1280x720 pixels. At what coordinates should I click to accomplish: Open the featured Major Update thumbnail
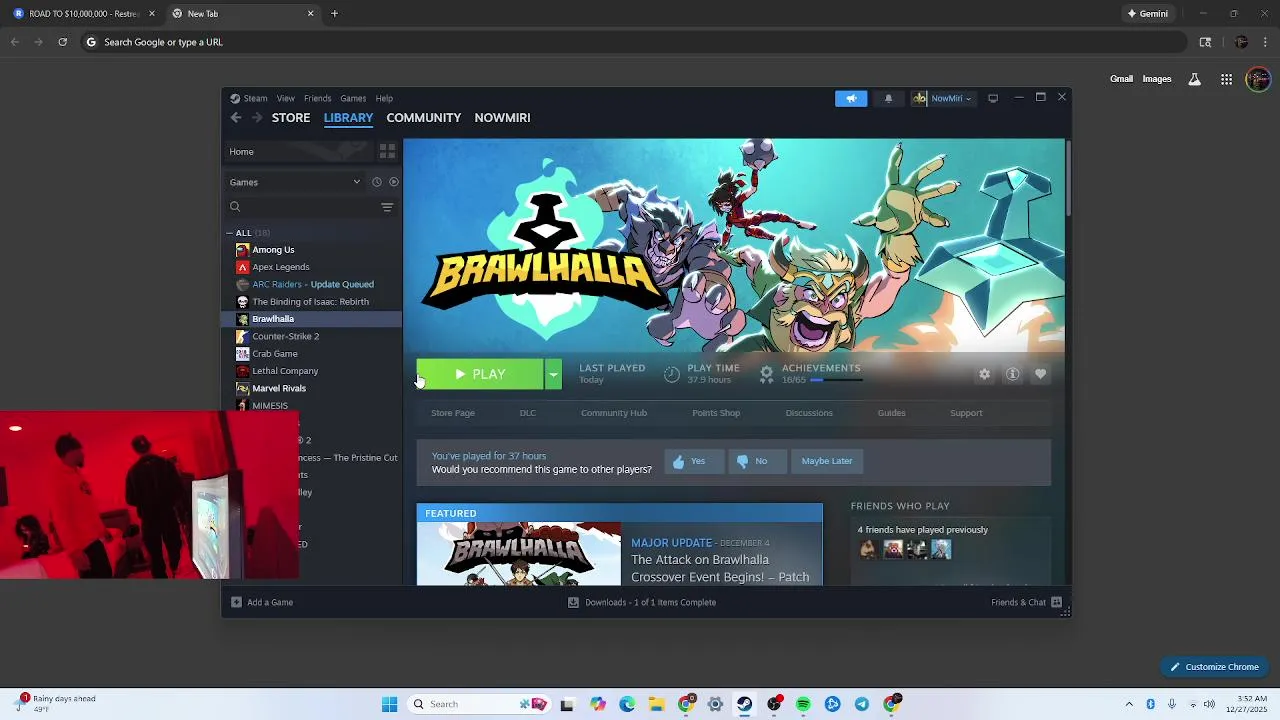point(519,554)
